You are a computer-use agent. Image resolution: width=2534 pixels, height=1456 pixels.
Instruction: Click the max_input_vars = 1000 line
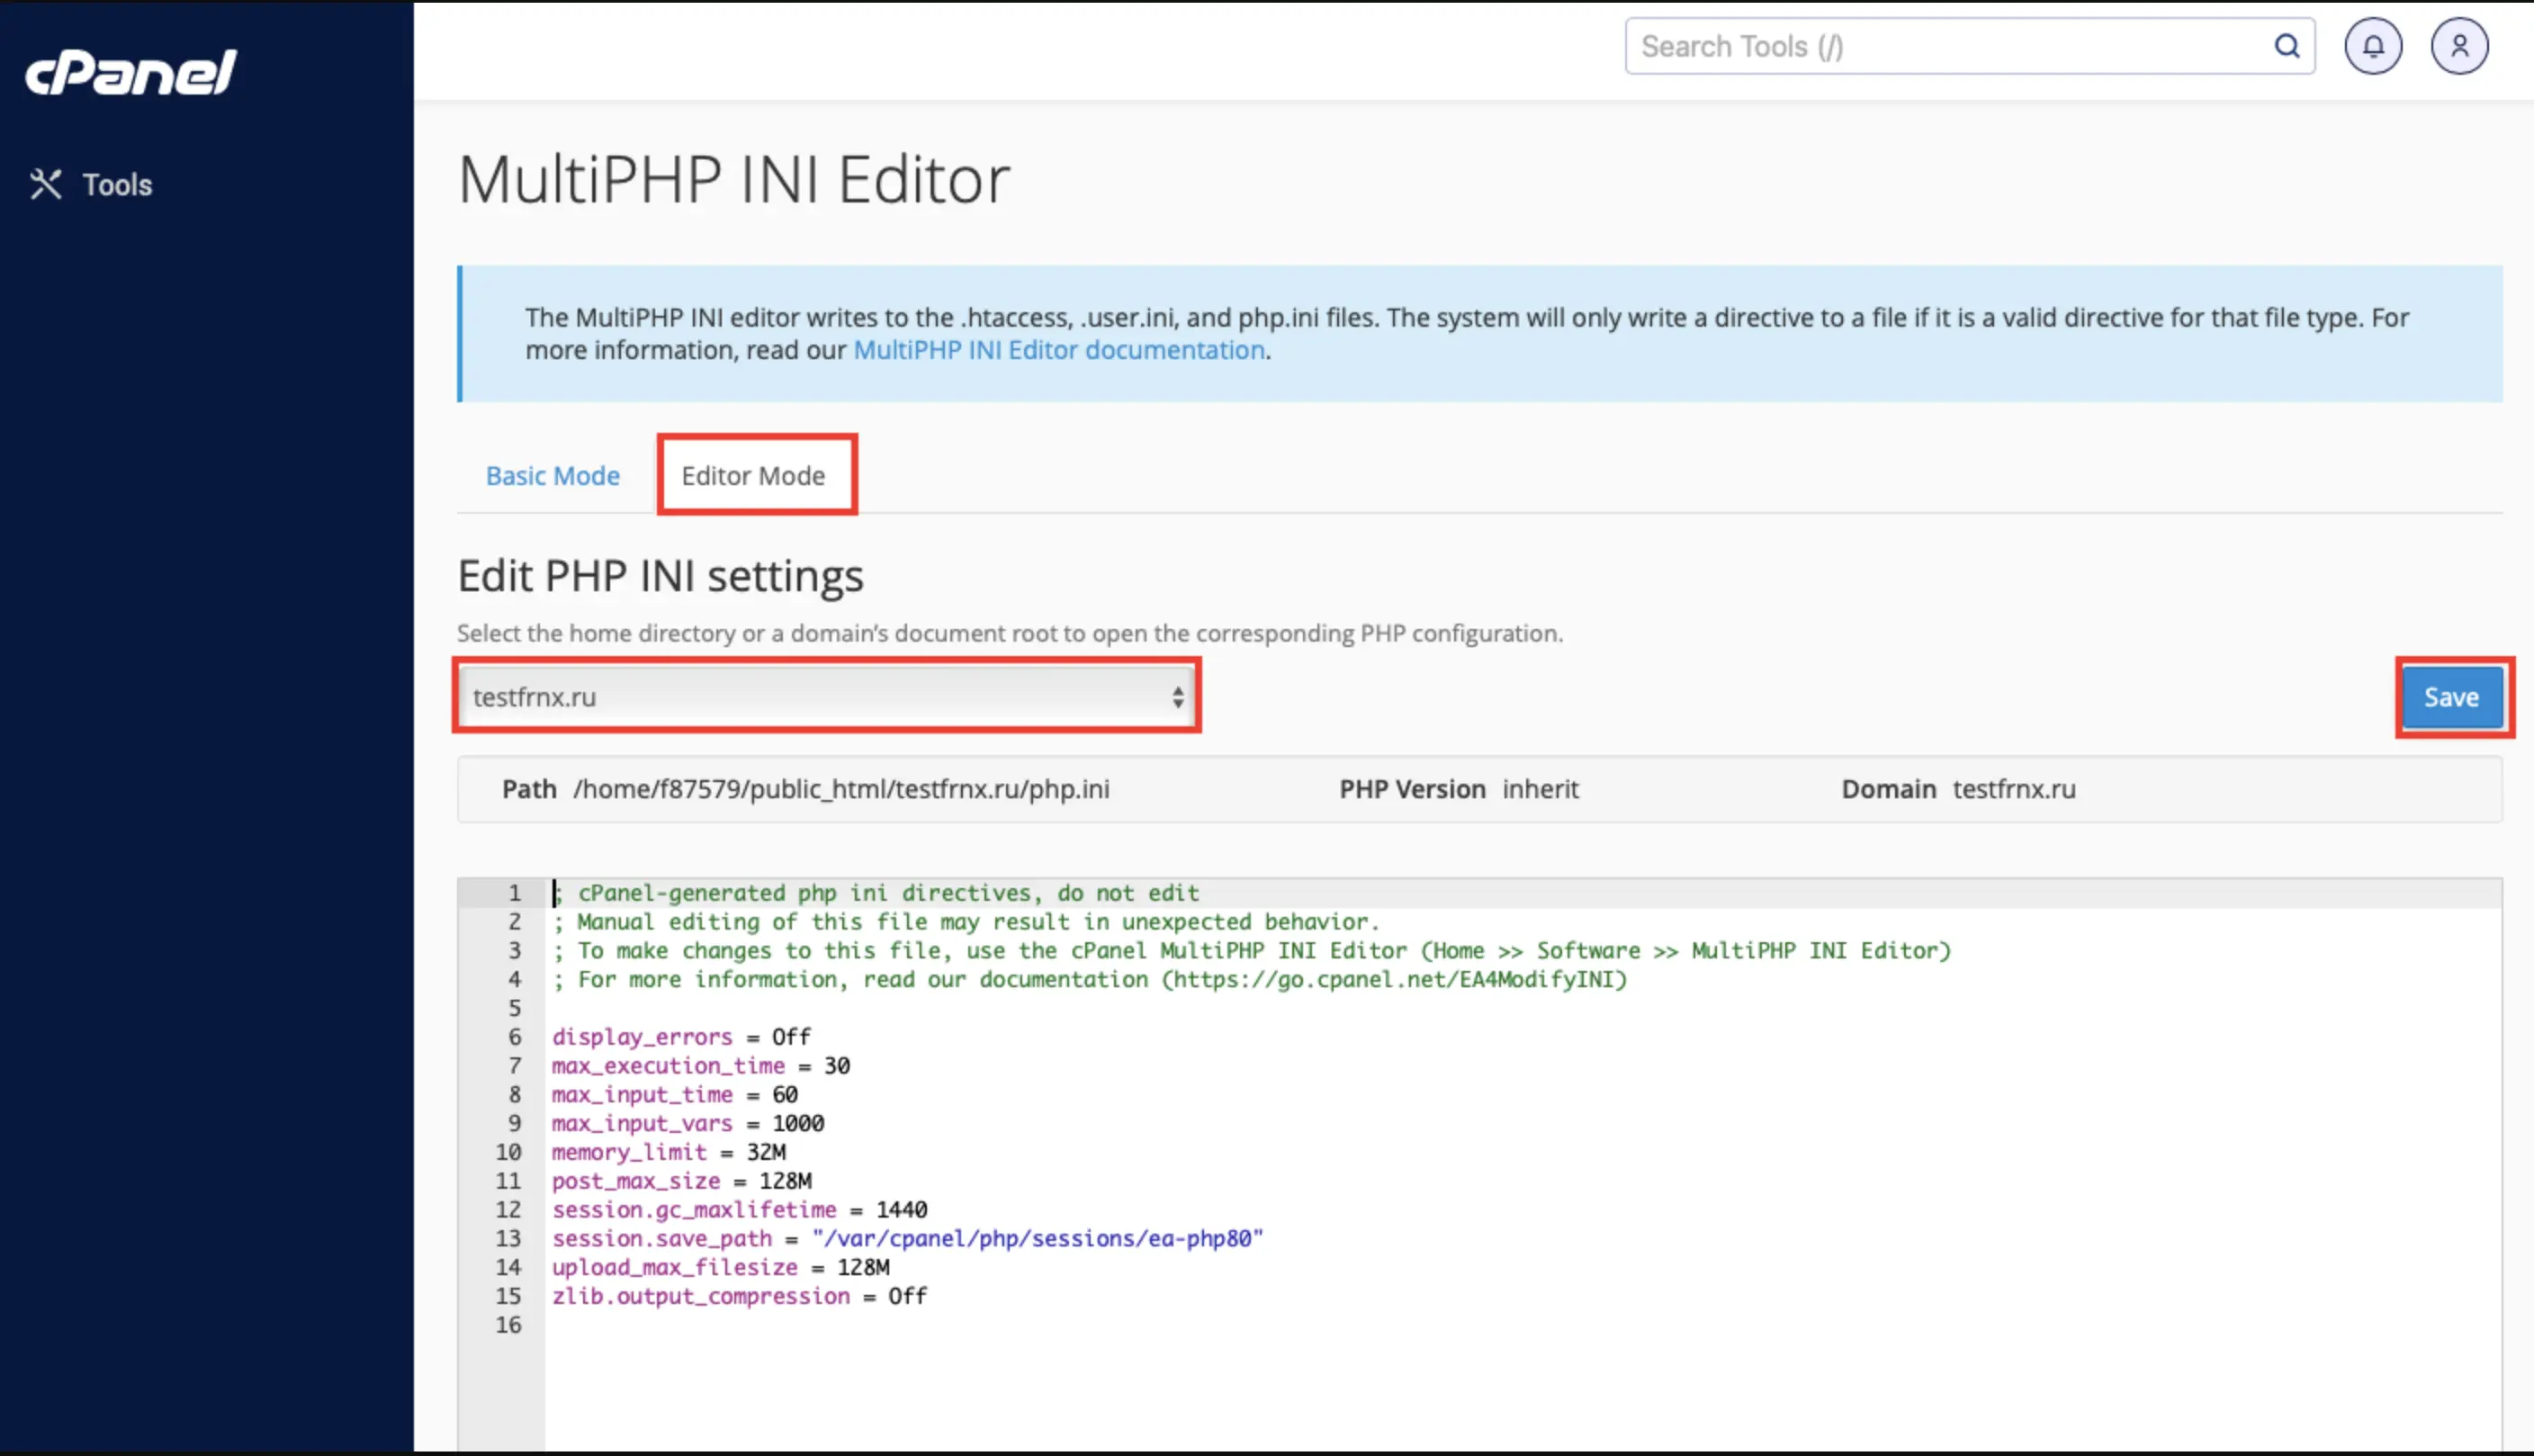(688, 1124)
